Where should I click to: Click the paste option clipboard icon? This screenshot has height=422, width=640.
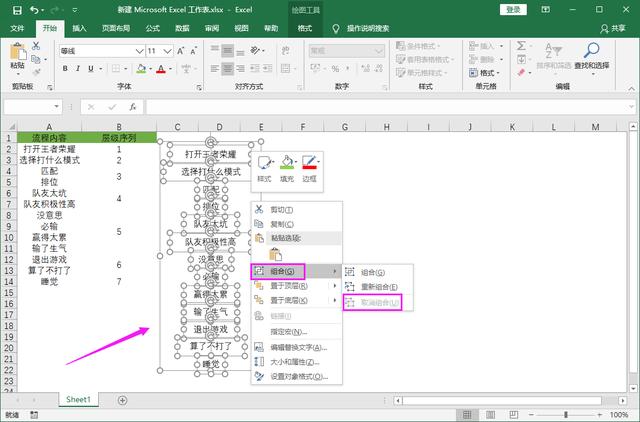(x=276, y=255)
